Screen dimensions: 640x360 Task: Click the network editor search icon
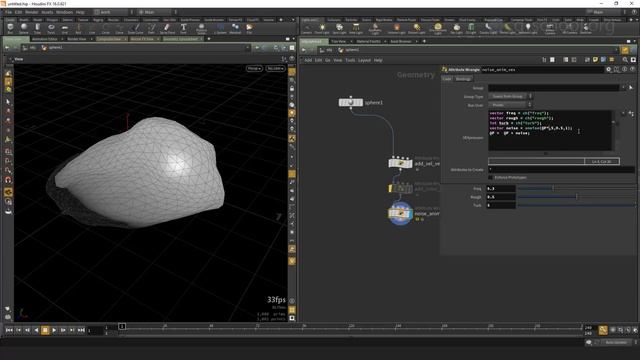click(x=625, y=60)
